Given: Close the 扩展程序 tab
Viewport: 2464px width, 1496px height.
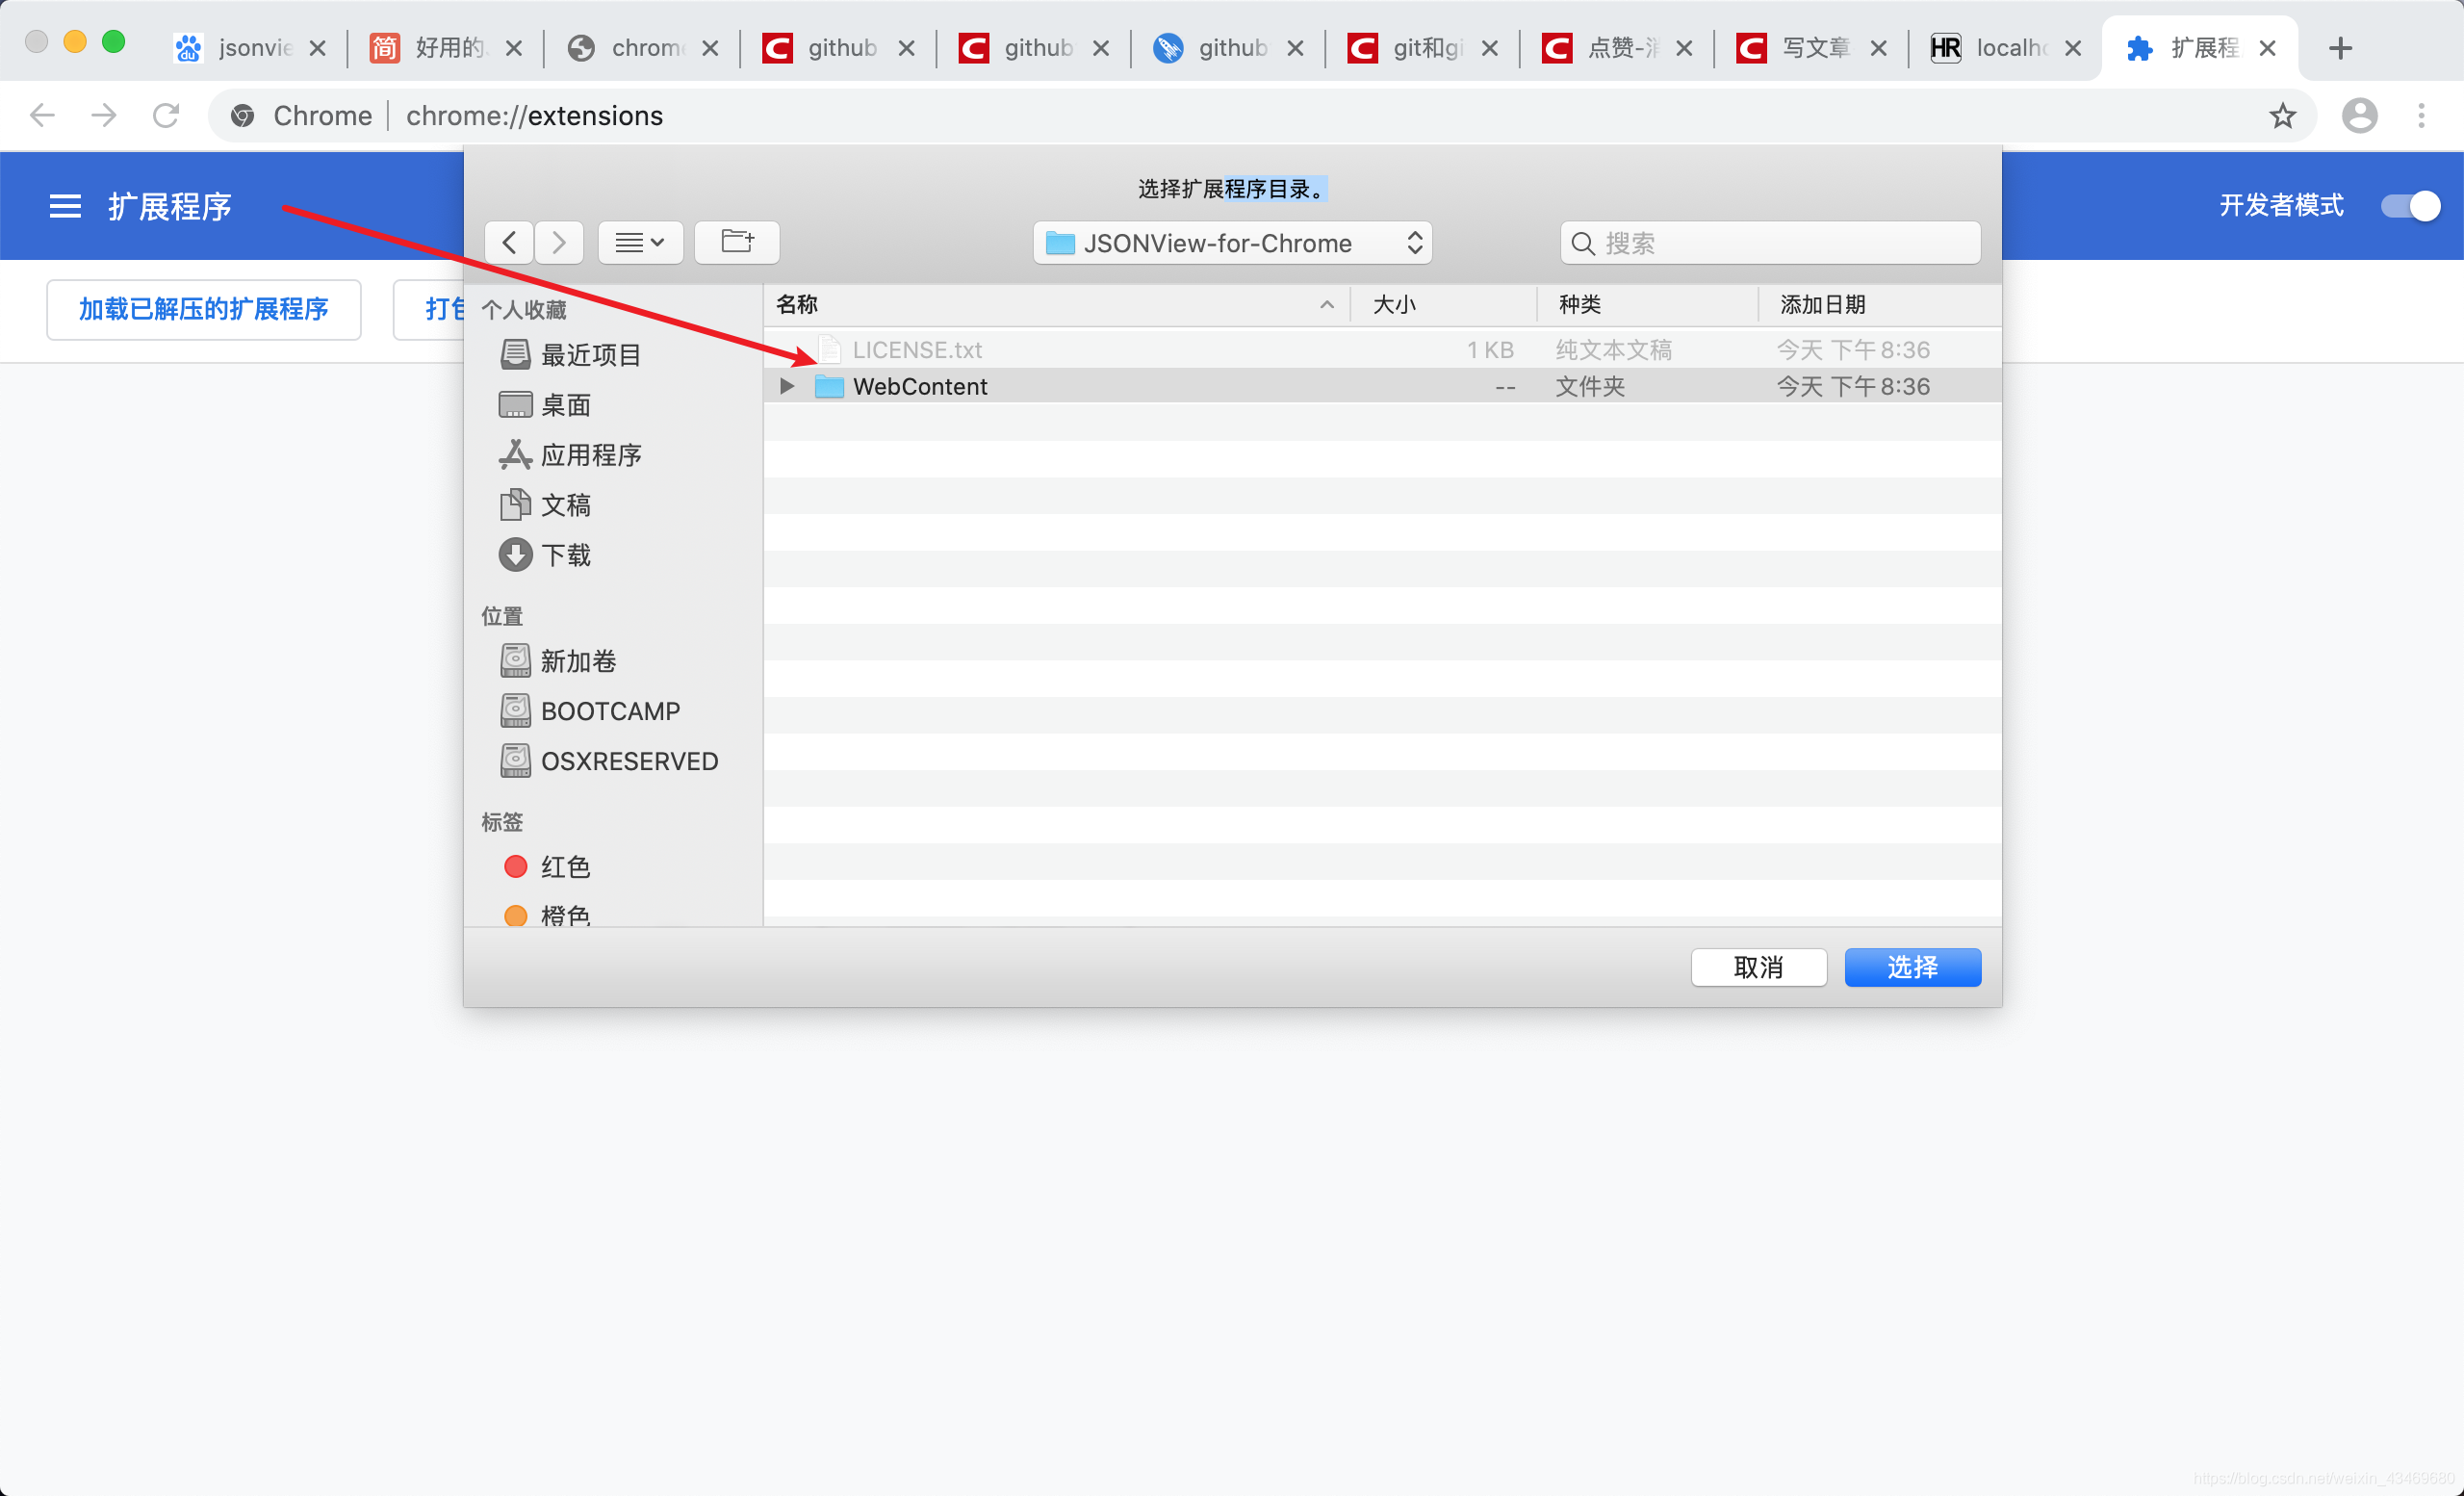Looking at the screenshot, I should click(2268, 48).
